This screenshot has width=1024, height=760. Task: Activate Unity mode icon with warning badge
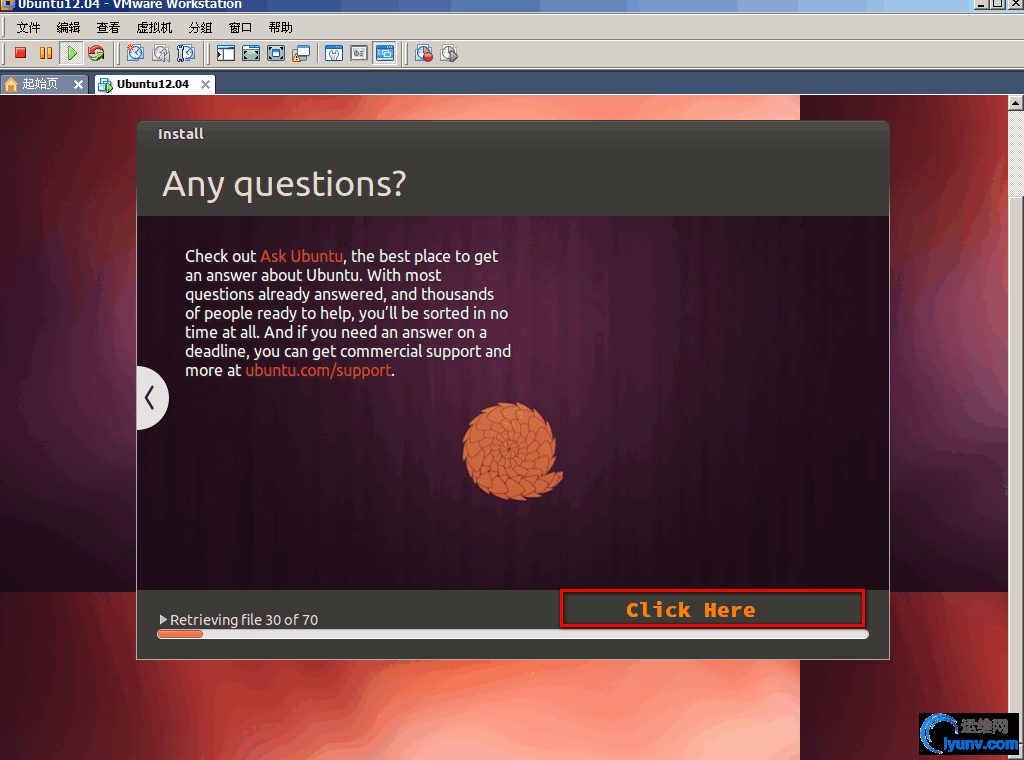pos(301,54)
